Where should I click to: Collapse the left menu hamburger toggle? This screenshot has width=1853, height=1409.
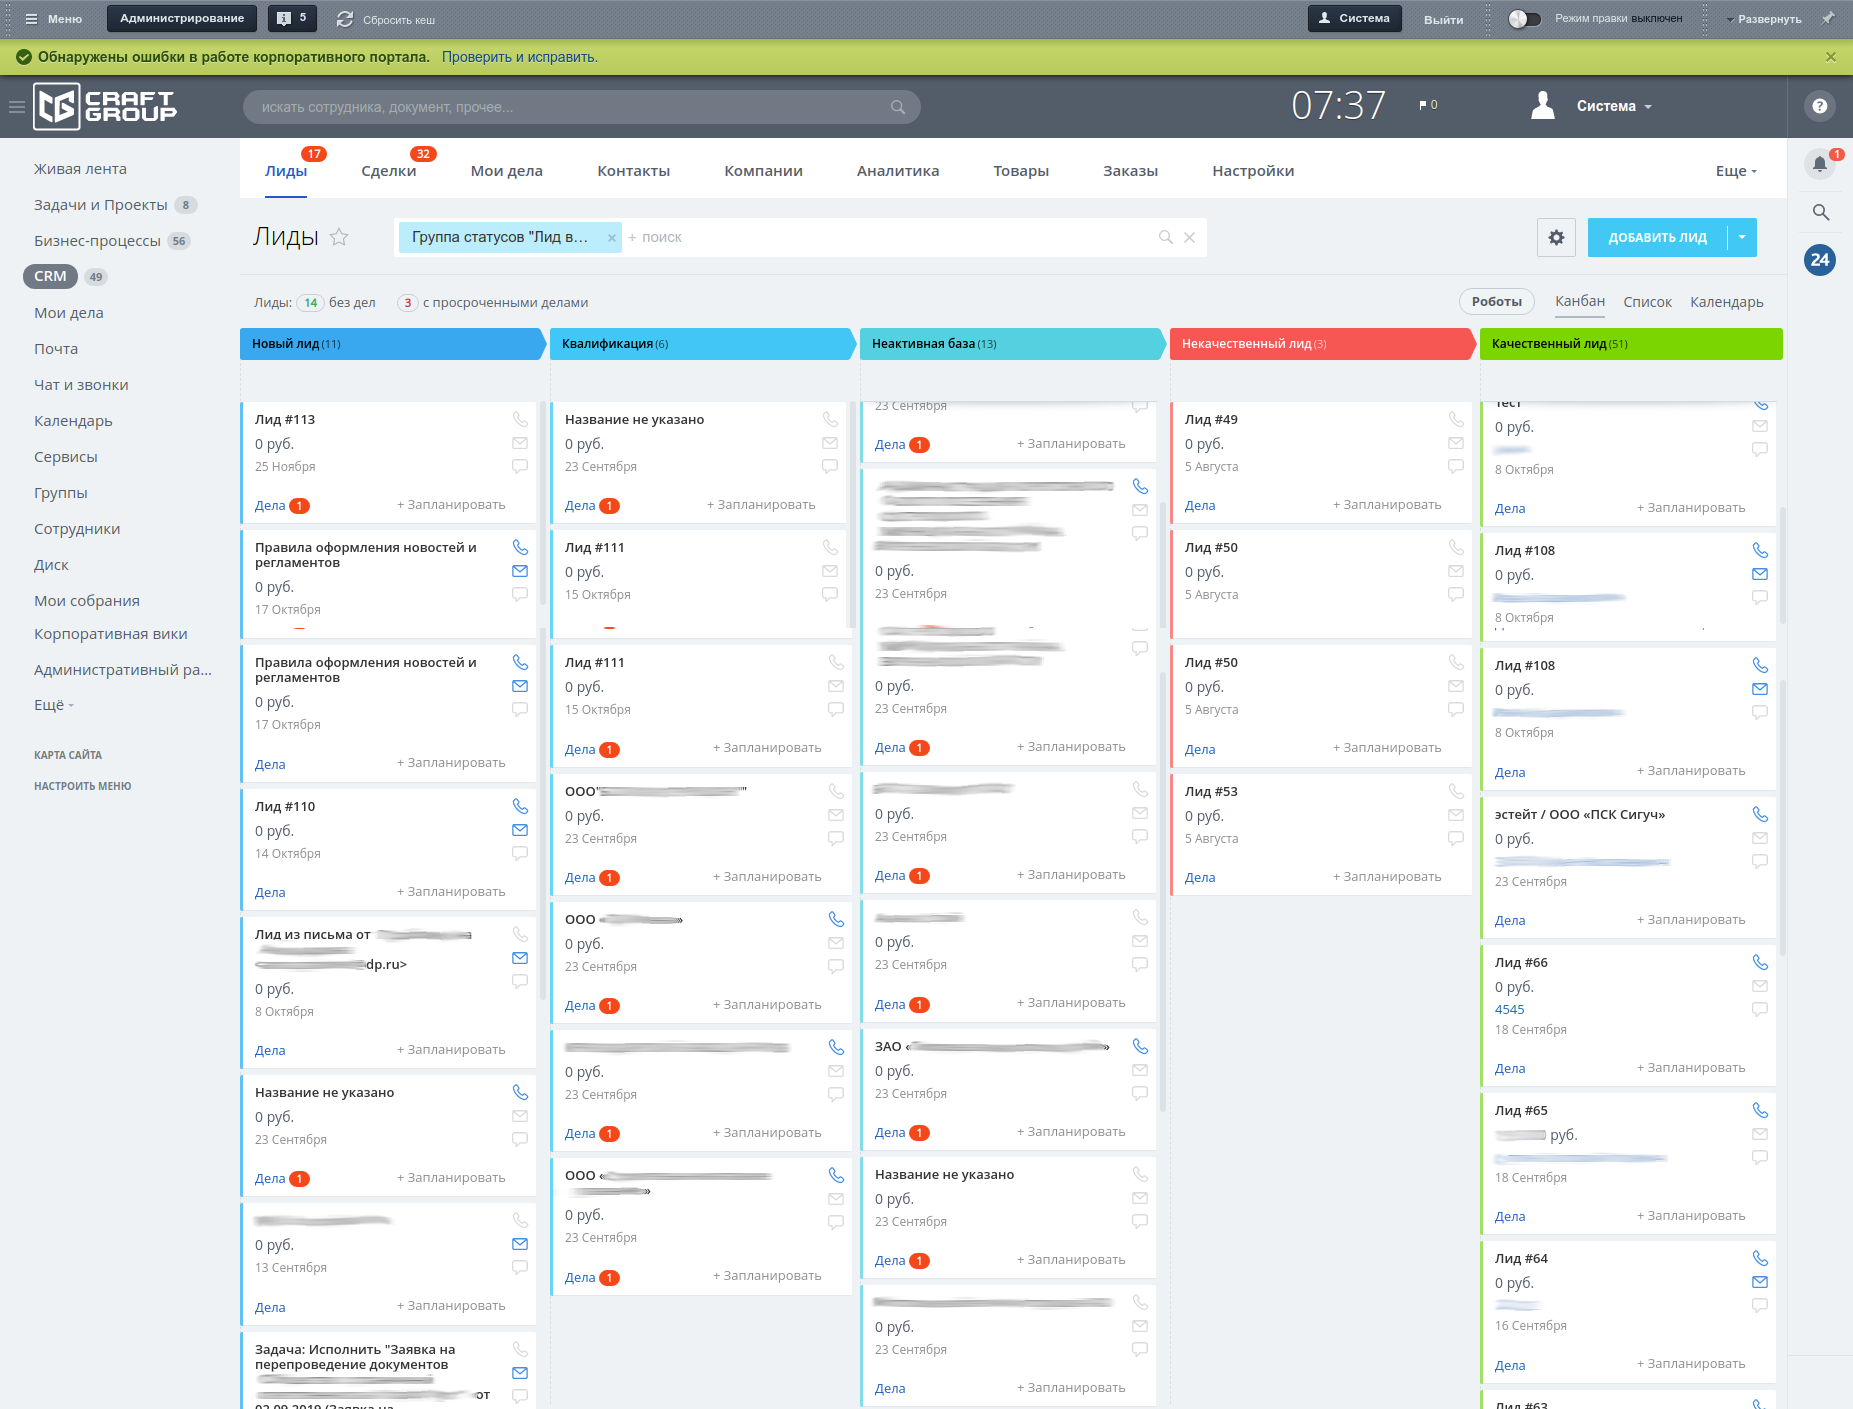pos(16,107)
